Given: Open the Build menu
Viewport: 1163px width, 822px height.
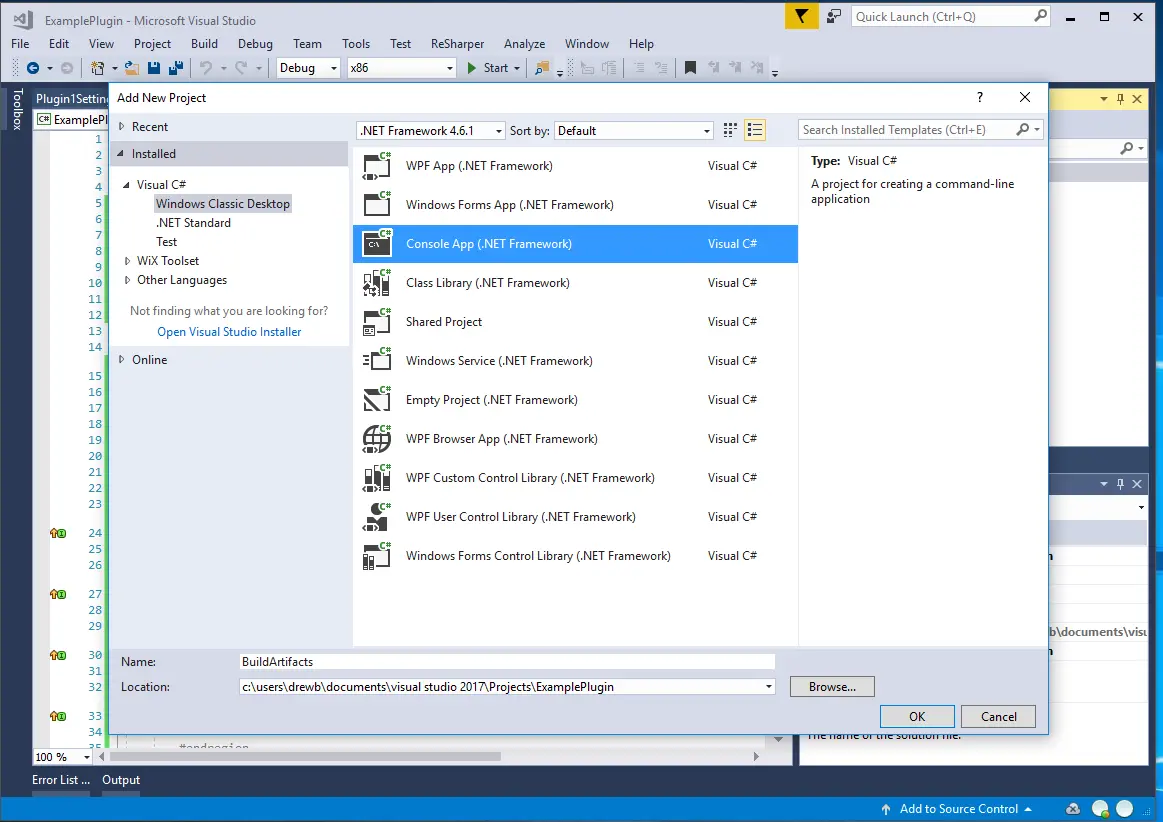Looking at the screenshot, I should pos(204,44).
